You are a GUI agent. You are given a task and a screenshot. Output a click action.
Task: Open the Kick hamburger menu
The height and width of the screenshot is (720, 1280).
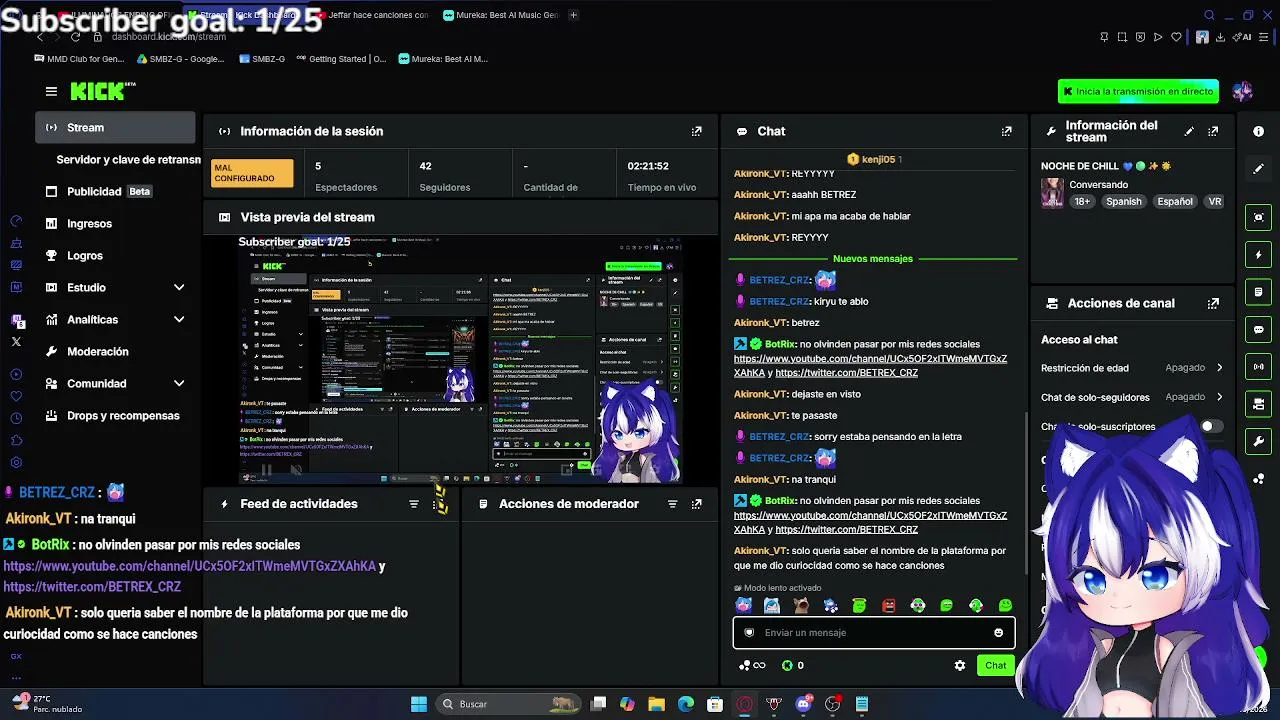pyautogui.click(x=51, y=91)
